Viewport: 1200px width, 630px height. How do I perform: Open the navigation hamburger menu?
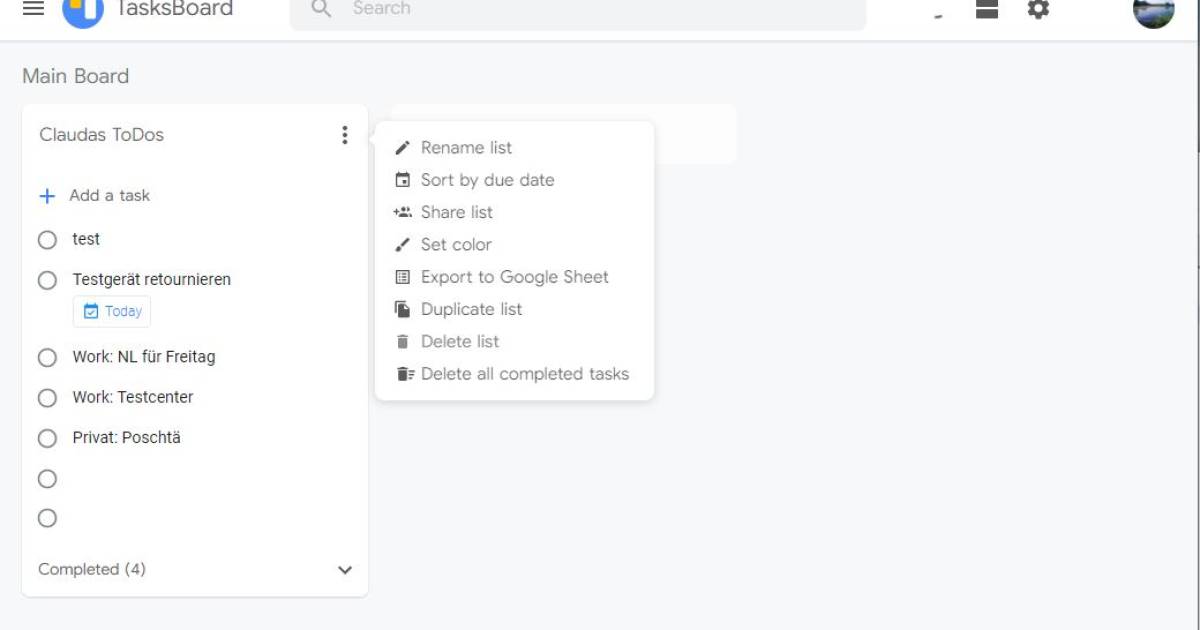point(33,10)
